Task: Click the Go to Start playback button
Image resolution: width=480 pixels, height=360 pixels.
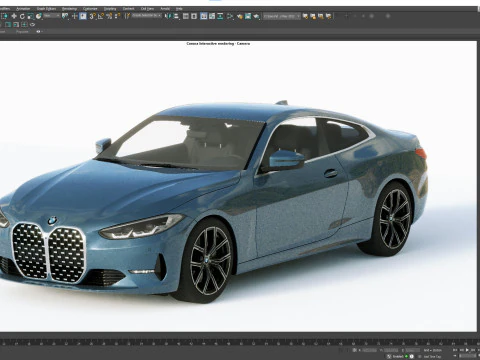Action: click(x=455, y=350)
